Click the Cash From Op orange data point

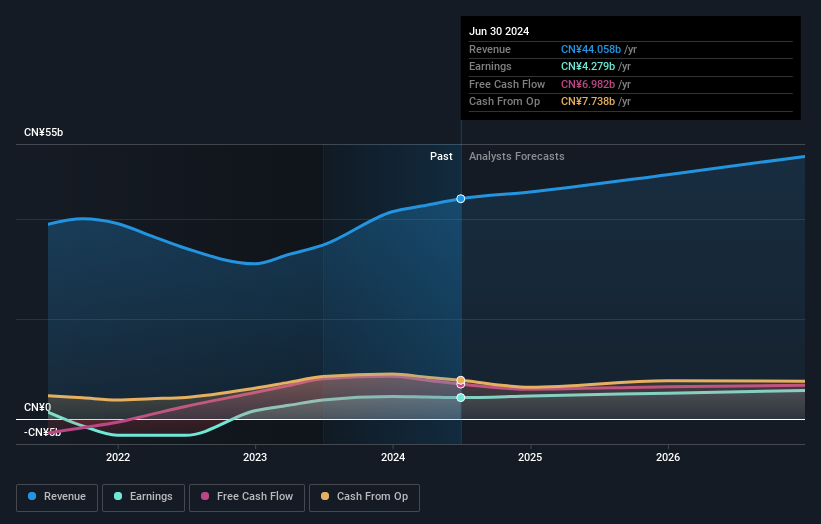pyautogui.click(x=461, y=380)
